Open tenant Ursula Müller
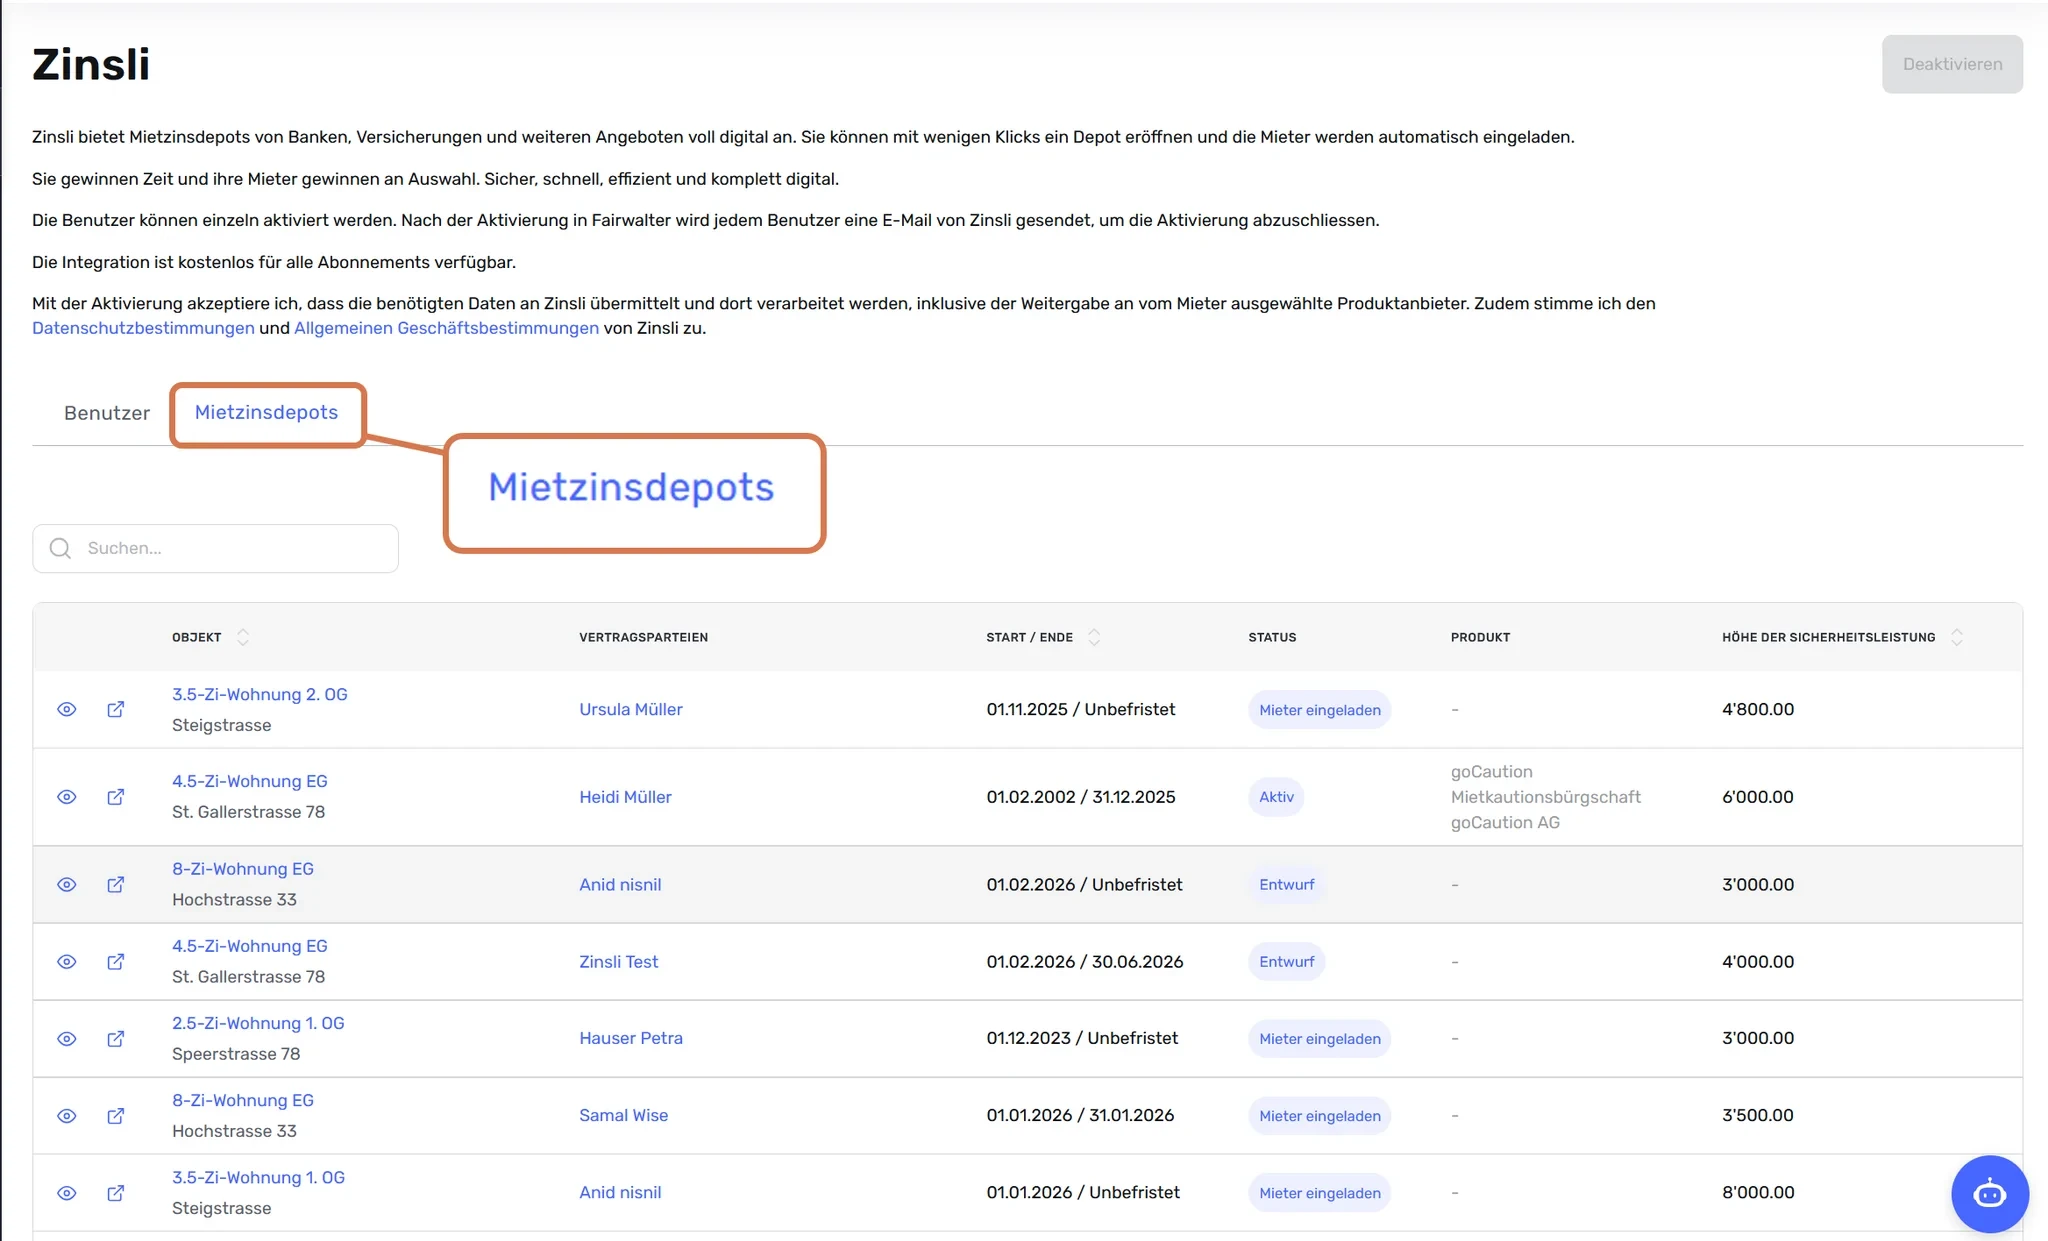The height and width of the screenshot is (1241, 2048). (x=631, y=709)
